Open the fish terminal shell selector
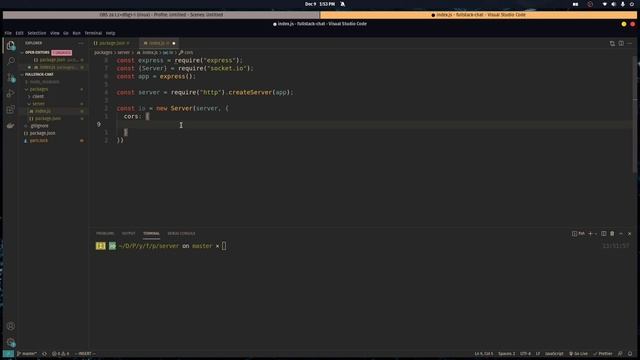Image resolution: width=640 pixels, height=360 pixels. point(578,233)
